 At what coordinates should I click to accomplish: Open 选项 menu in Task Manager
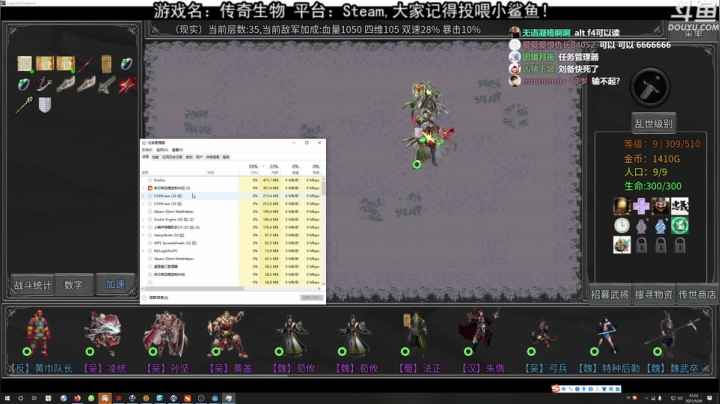[x=162, y=150]
